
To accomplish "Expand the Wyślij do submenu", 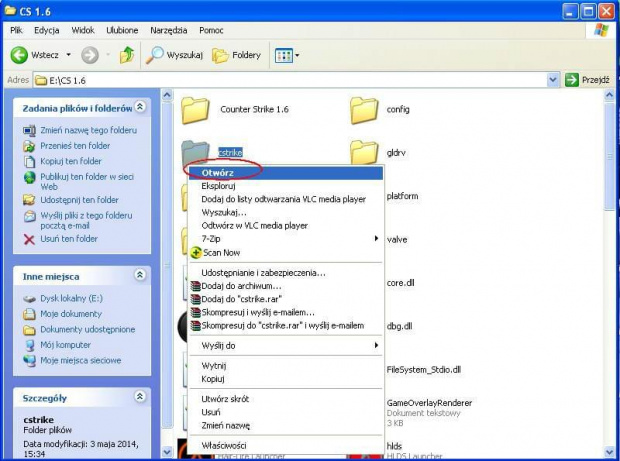I will 285,346.
